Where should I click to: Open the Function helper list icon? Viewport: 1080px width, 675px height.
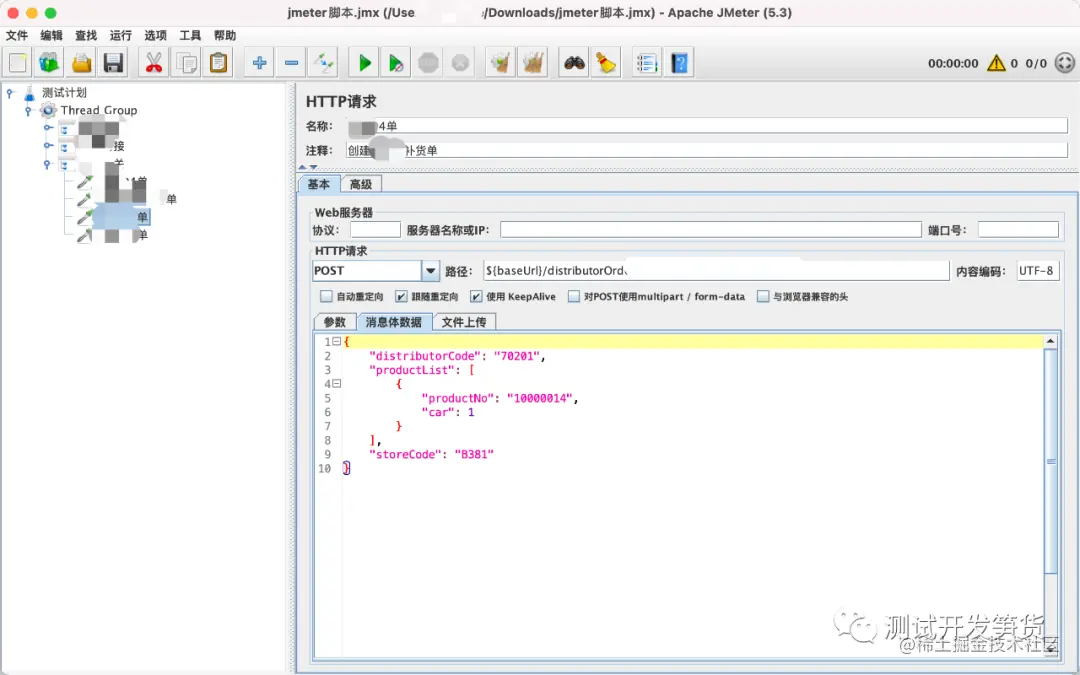647,63
